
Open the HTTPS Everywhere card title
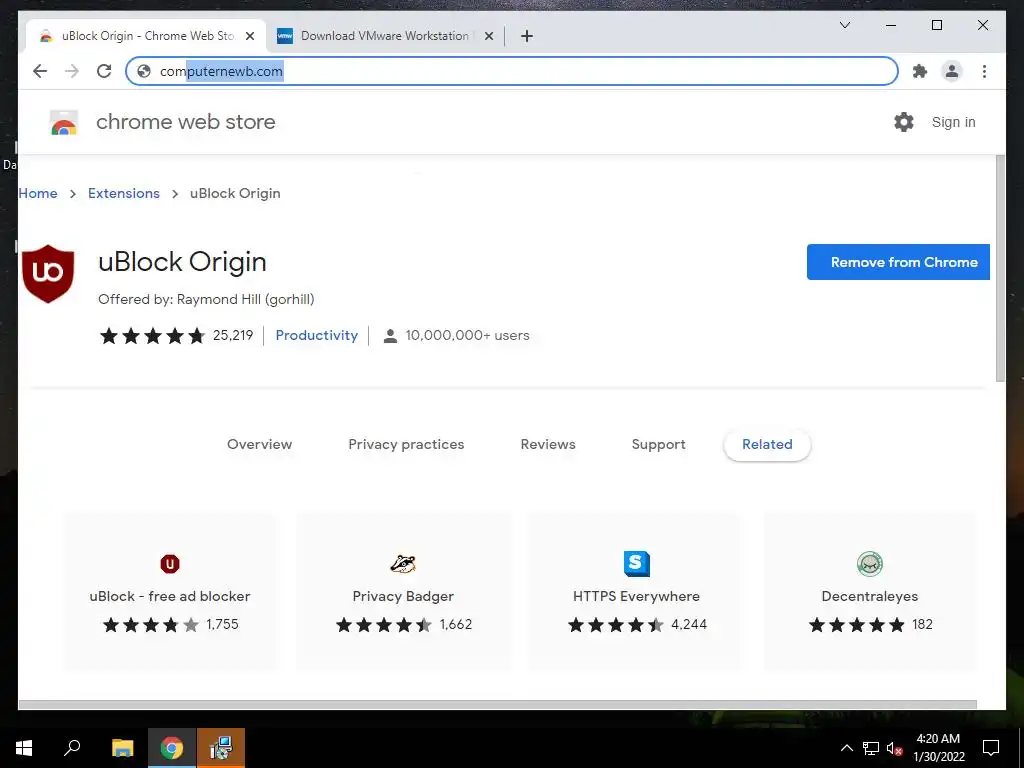636,596
